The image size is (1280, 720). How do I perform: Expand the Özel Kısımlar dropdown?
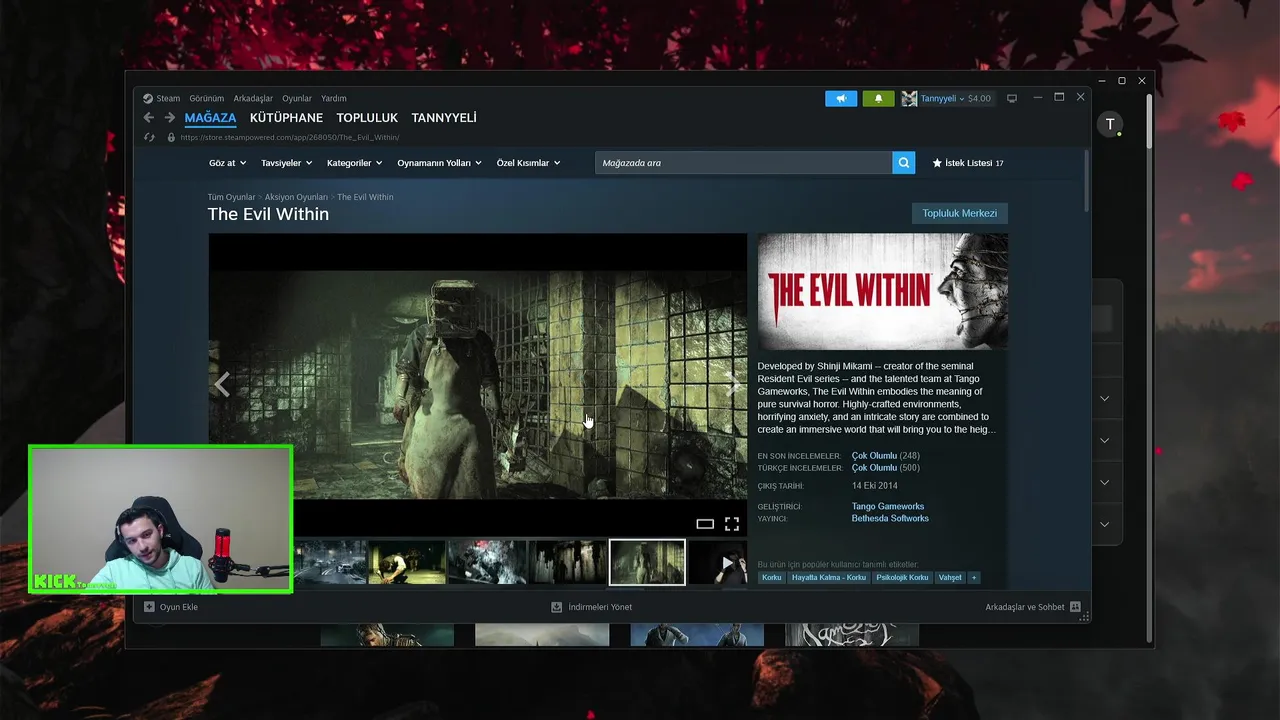pos(528,163)
